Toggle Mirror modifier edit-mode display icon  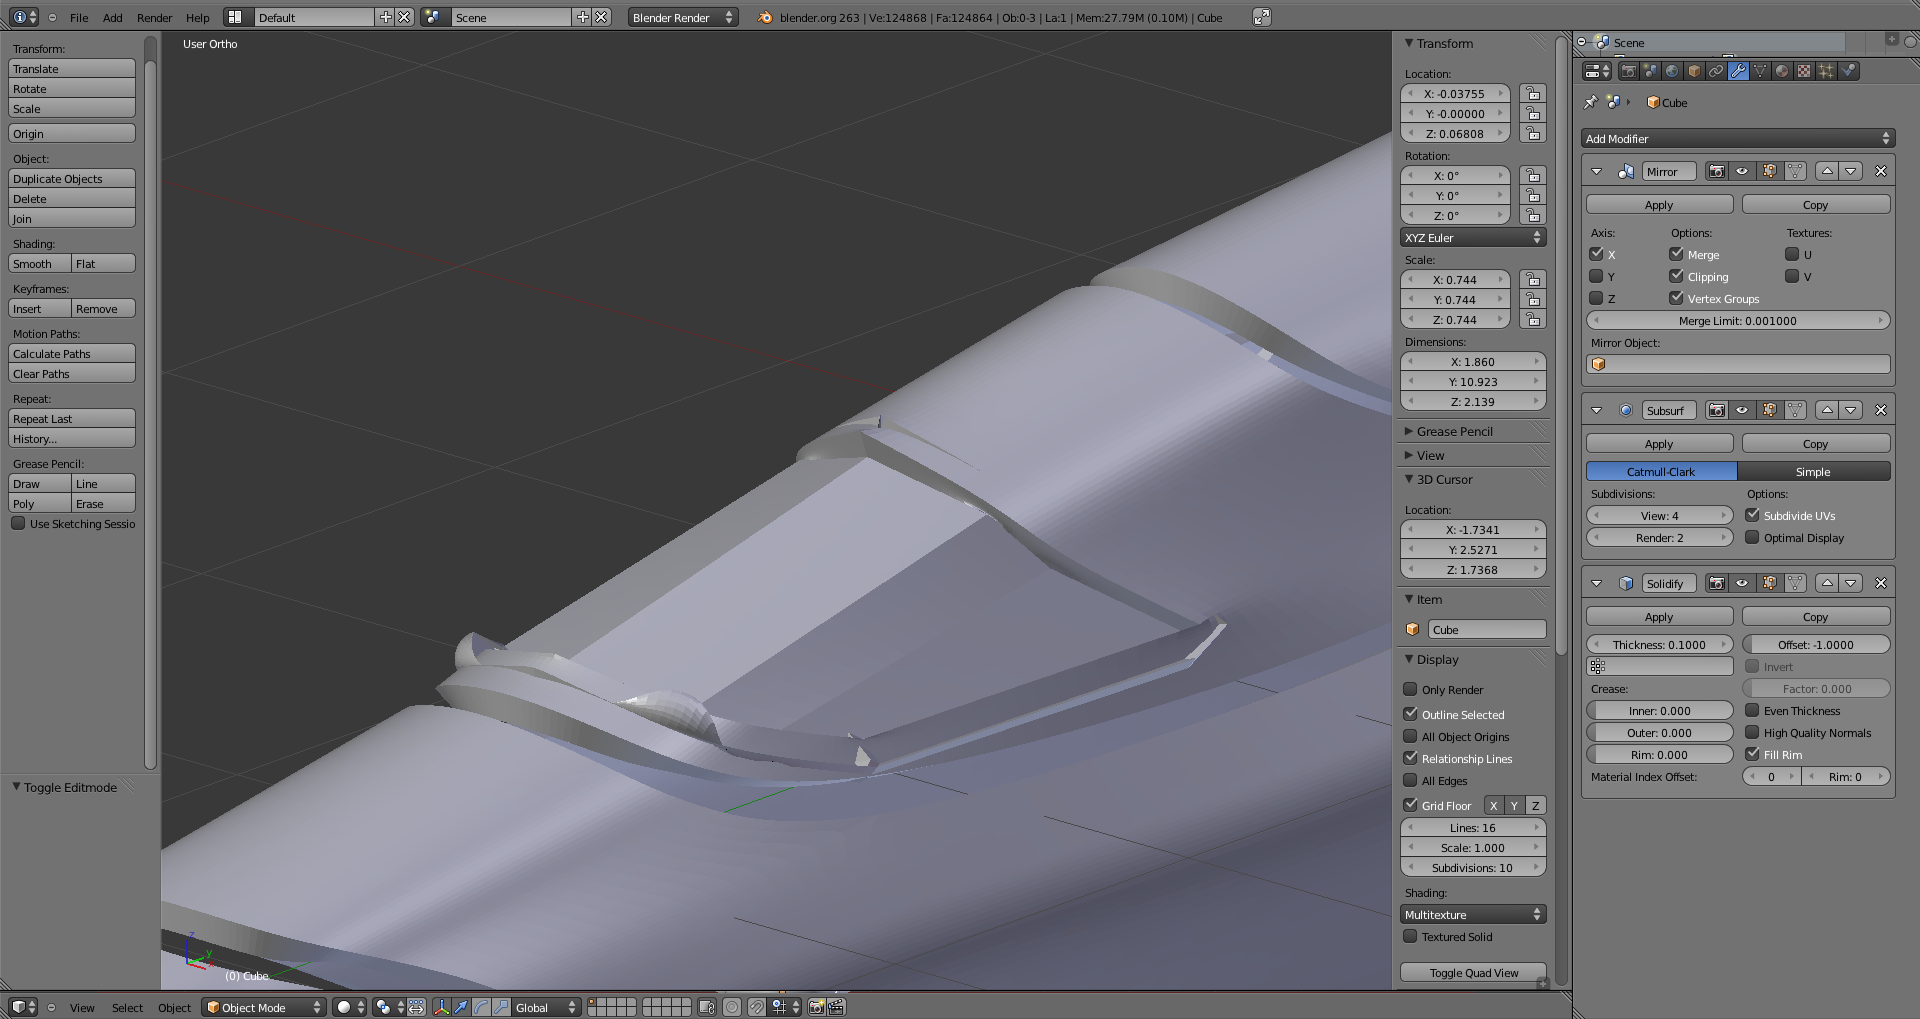(1769, 171)
